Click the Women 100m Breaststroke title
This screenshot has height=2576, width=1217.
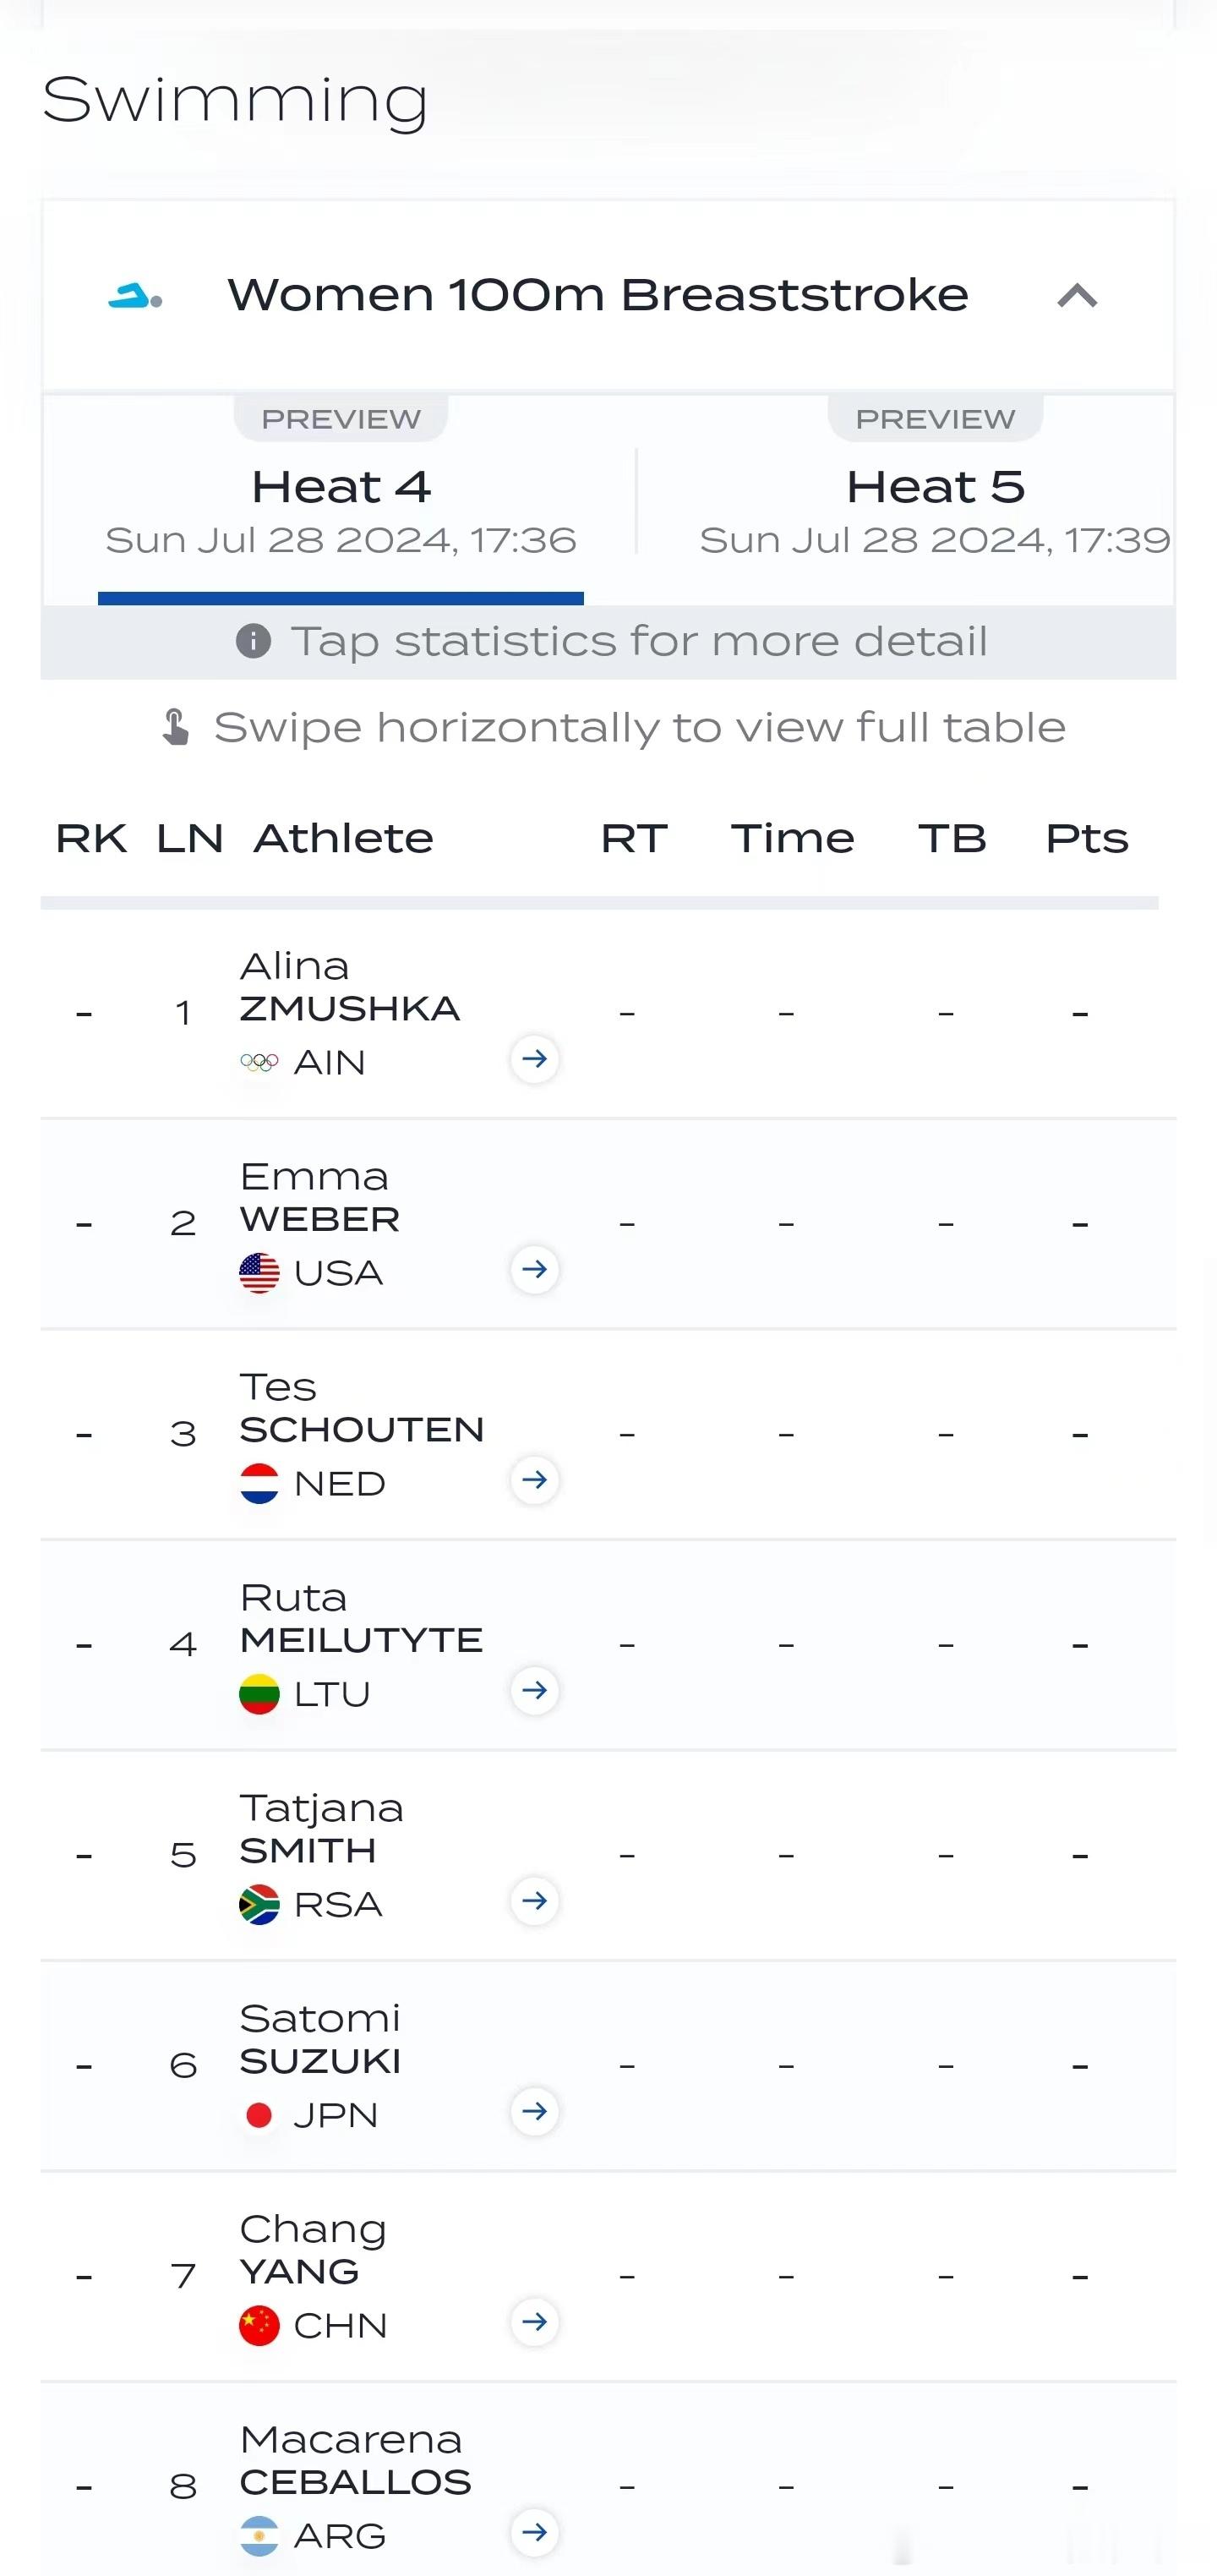pyautogui.click(x=598, y=296)
